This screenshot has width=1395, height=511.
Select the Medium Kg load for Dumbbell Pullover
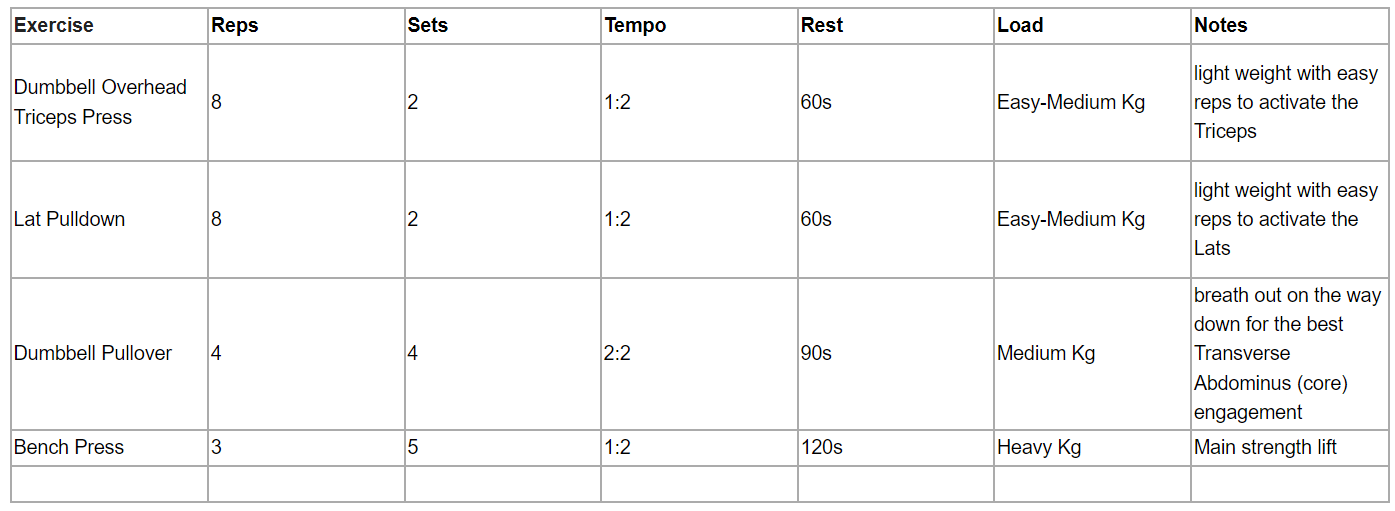tap(1046, 353)
